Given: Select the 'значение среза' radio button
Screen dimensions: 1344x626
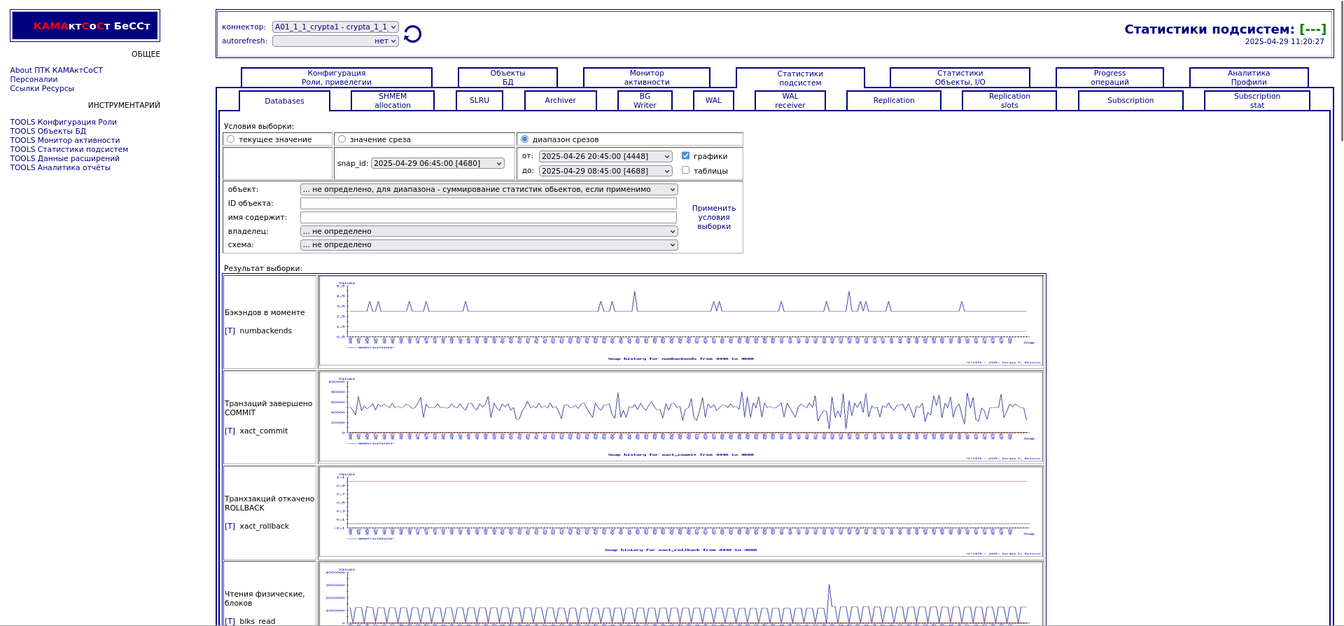Looking at the screenshot, I should (x=342, y=140).
